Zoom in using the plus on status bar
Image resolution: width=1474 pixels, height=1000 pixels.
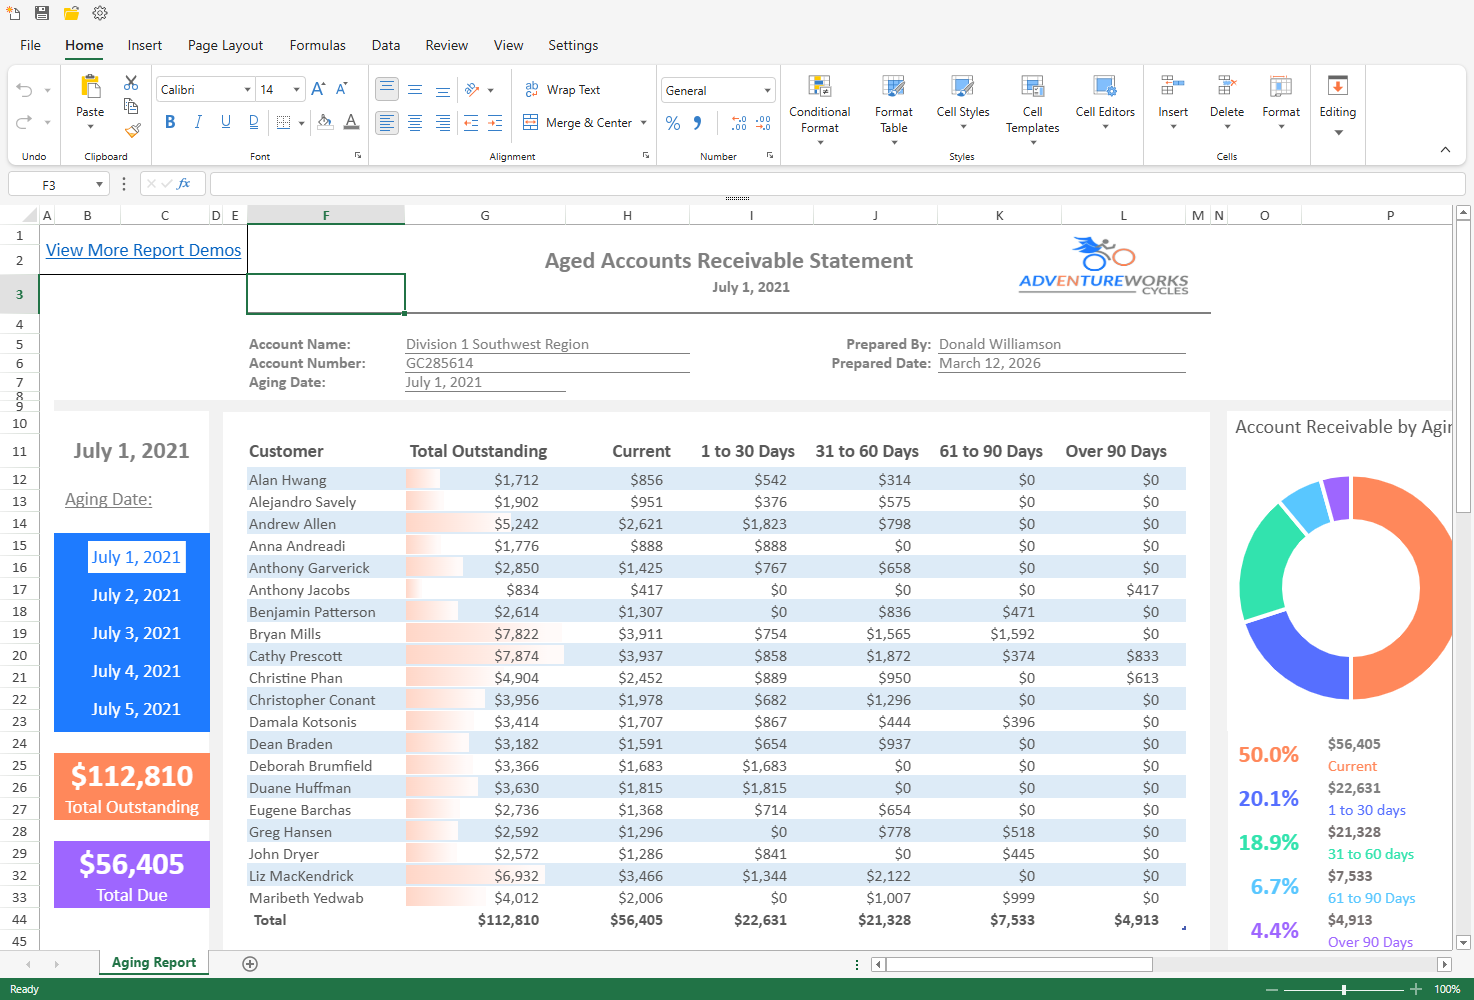pyautogui.click(x=1416, y=989)
